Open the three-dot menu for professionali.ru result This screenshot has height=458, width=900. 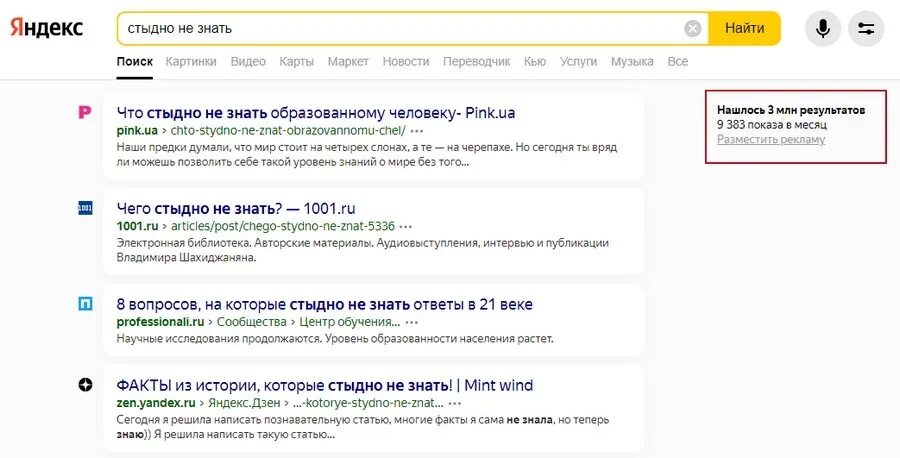(412, 322)
